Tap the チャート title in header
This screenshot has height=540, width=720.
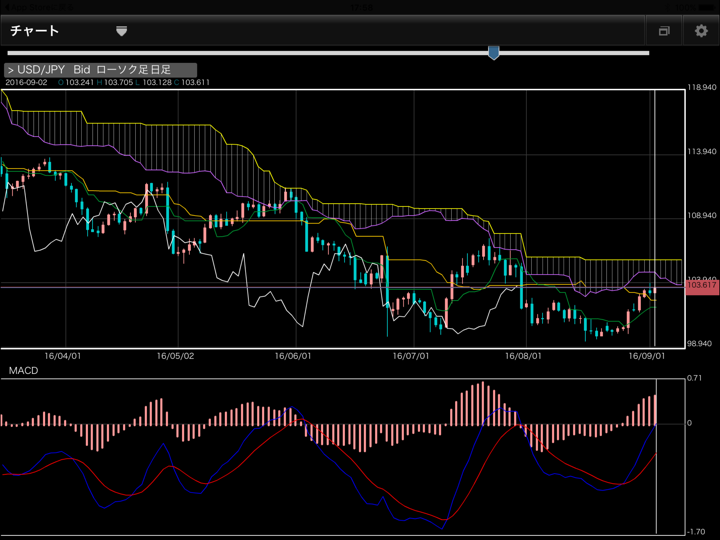click(35, 31)
